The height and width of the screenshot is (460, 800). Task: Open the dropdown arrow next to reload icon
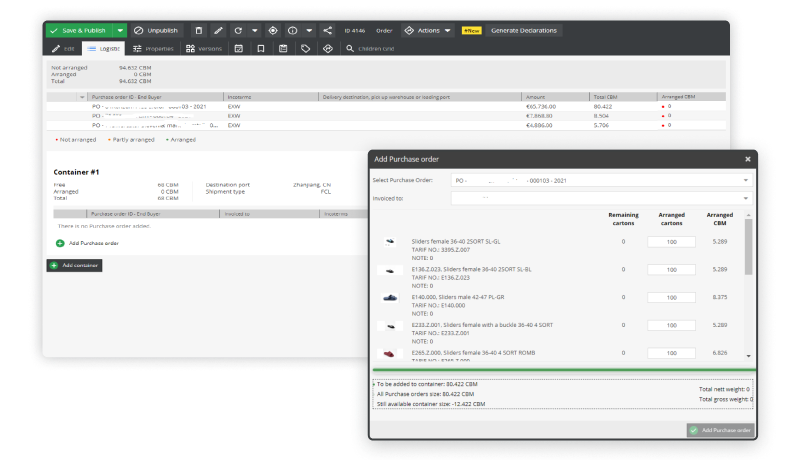(254, 31)
